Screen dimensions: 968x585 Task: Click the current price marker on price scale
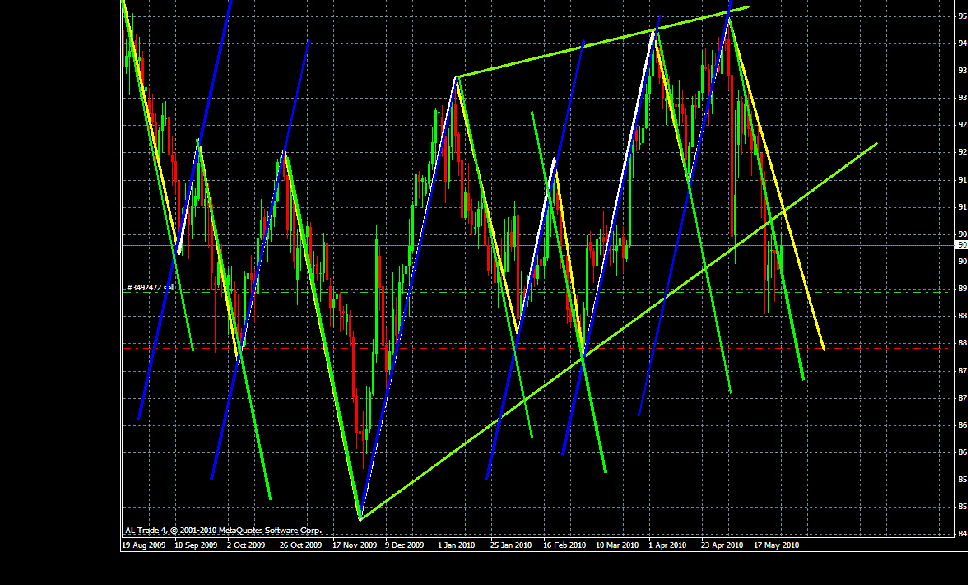[961, 245]
